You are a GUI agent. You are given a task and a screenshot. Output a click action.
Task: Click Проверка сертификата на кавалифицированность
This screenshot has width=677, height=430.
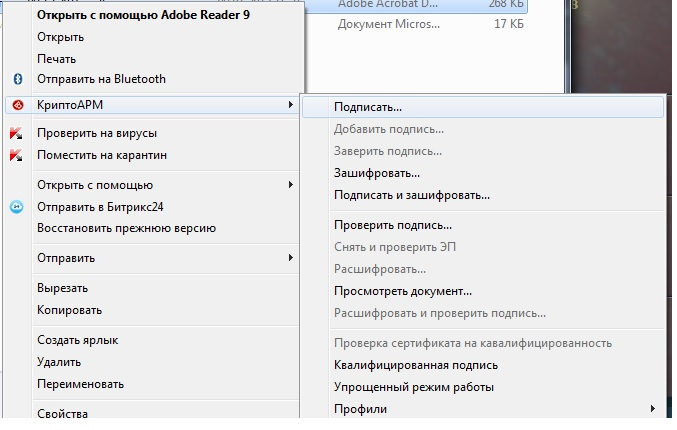473,343
